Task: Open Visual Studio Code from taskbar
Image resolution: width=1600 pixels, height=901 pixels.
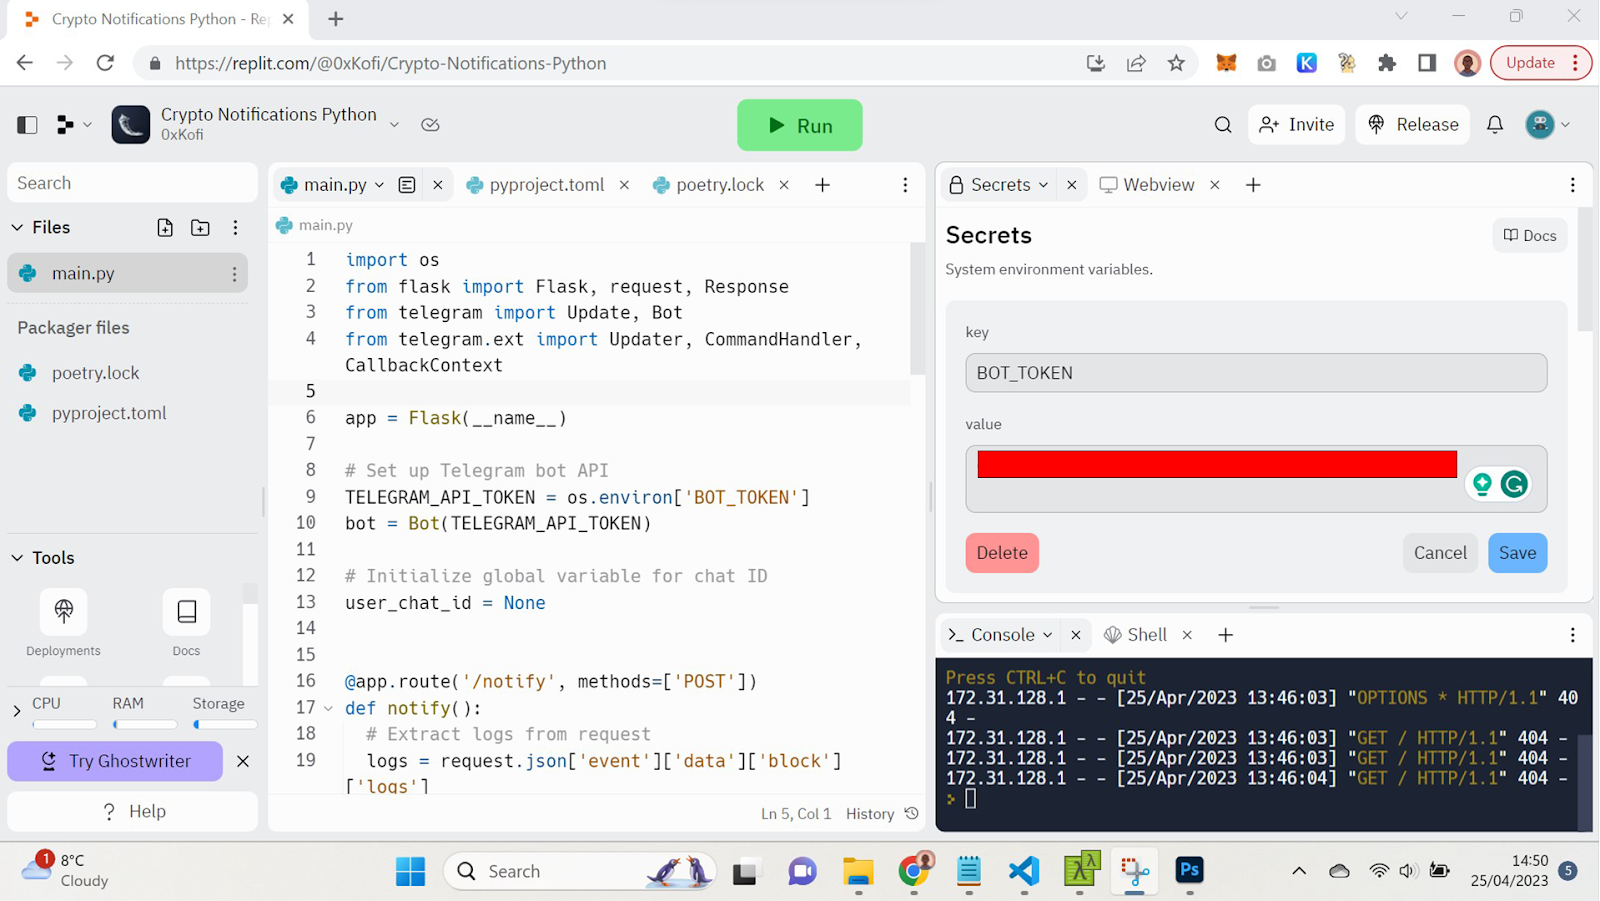Action: [x=1024, y=871]
